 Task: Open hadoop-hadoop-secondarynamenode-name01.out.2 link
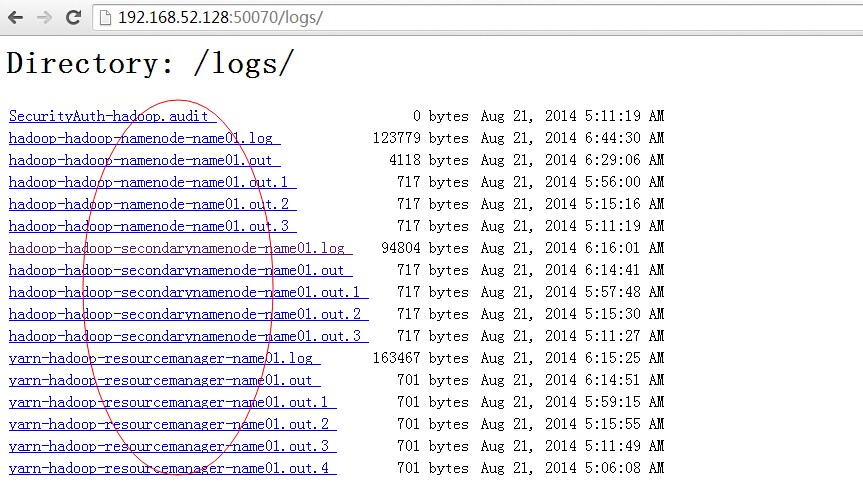[x=186, y=314]
